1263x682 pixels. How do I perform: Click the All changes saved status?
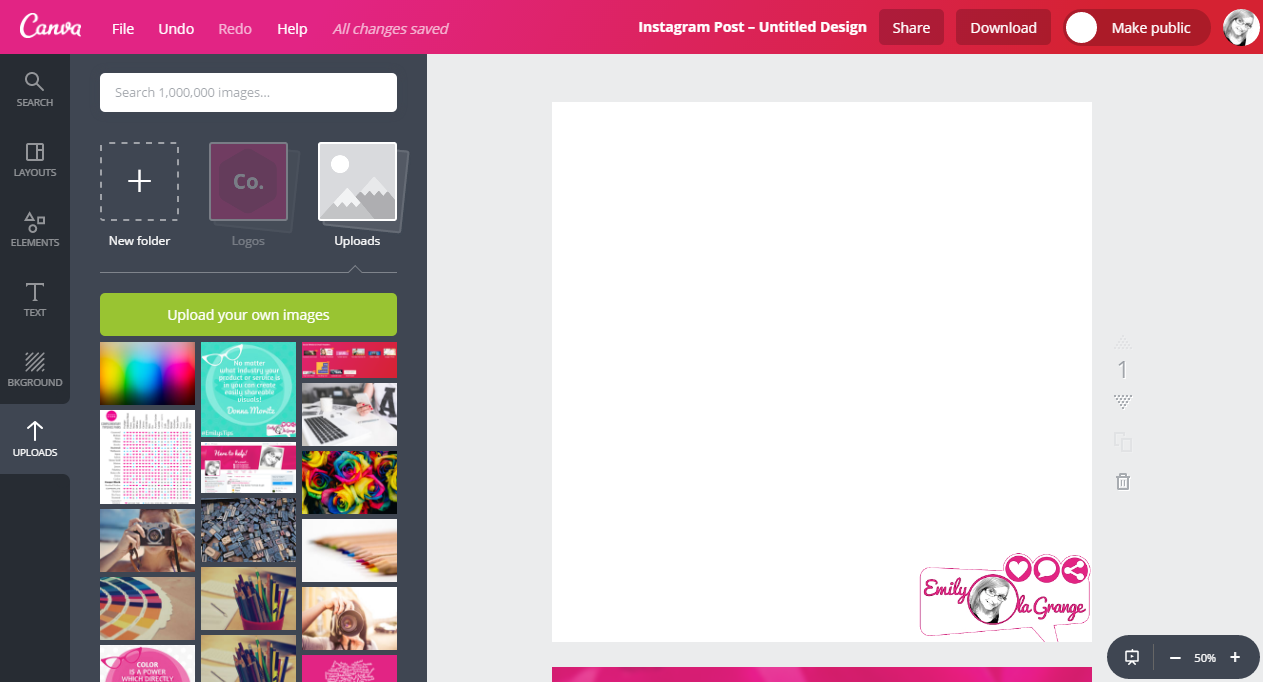(x=390, y=28)
